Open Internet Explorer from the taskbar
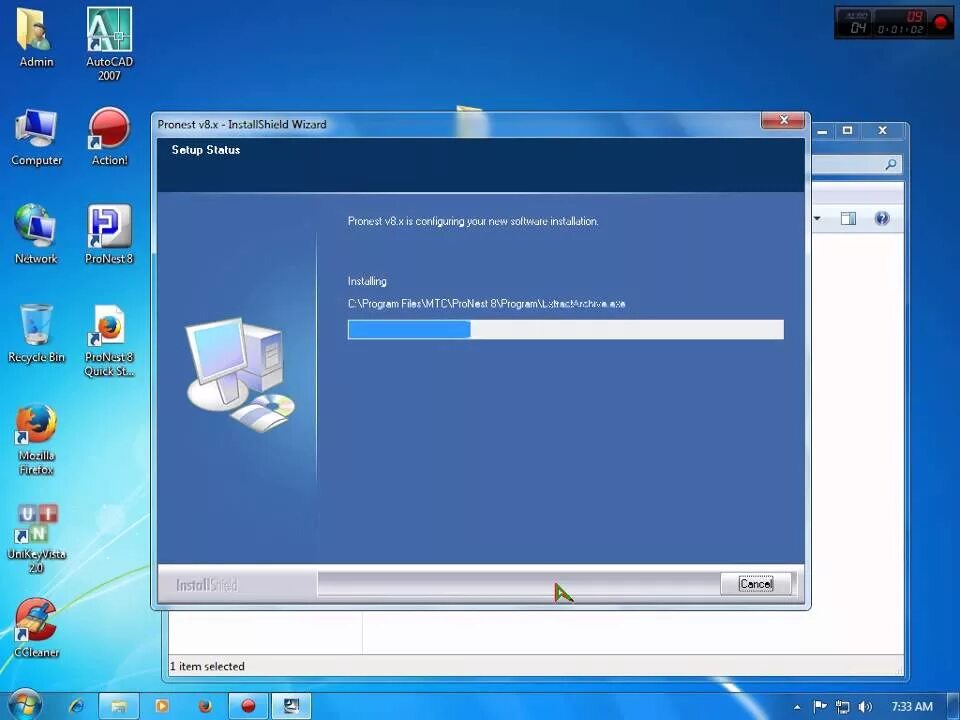This screenshot has width=960, height=720. (77, 706)
